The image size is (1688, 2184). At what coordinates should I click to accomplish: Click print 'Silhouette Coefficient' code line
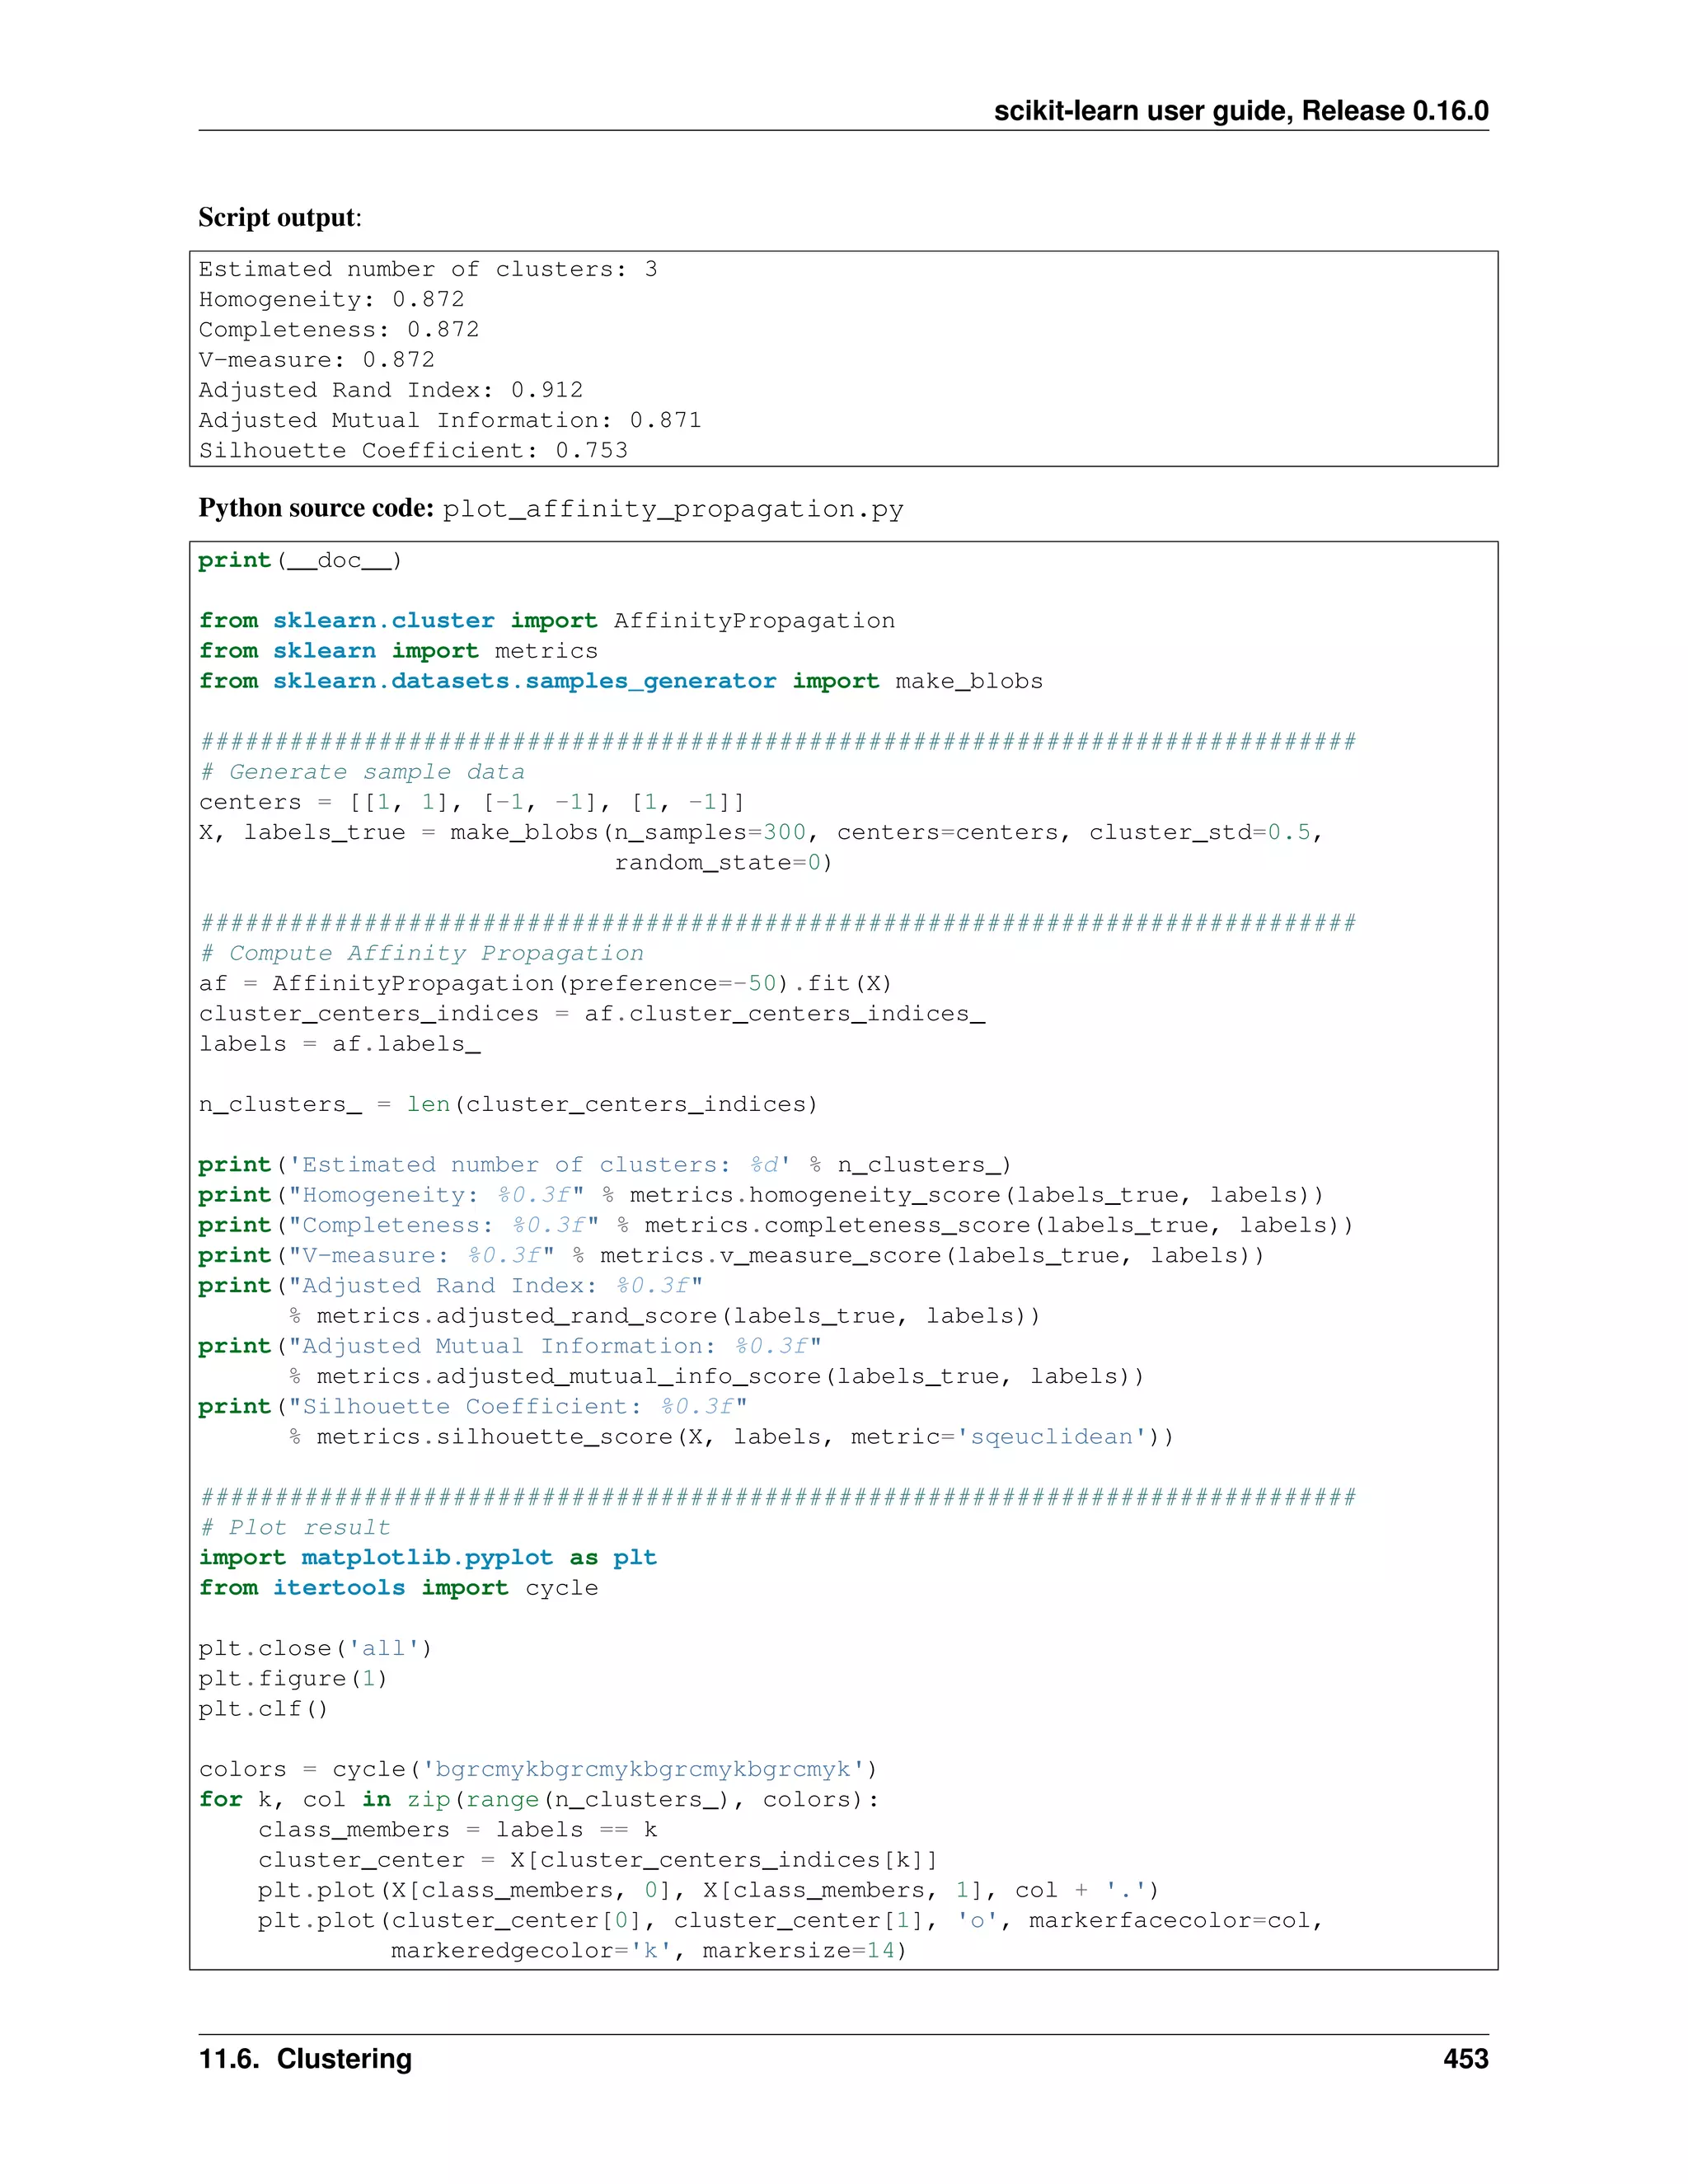pos(473,1406)
